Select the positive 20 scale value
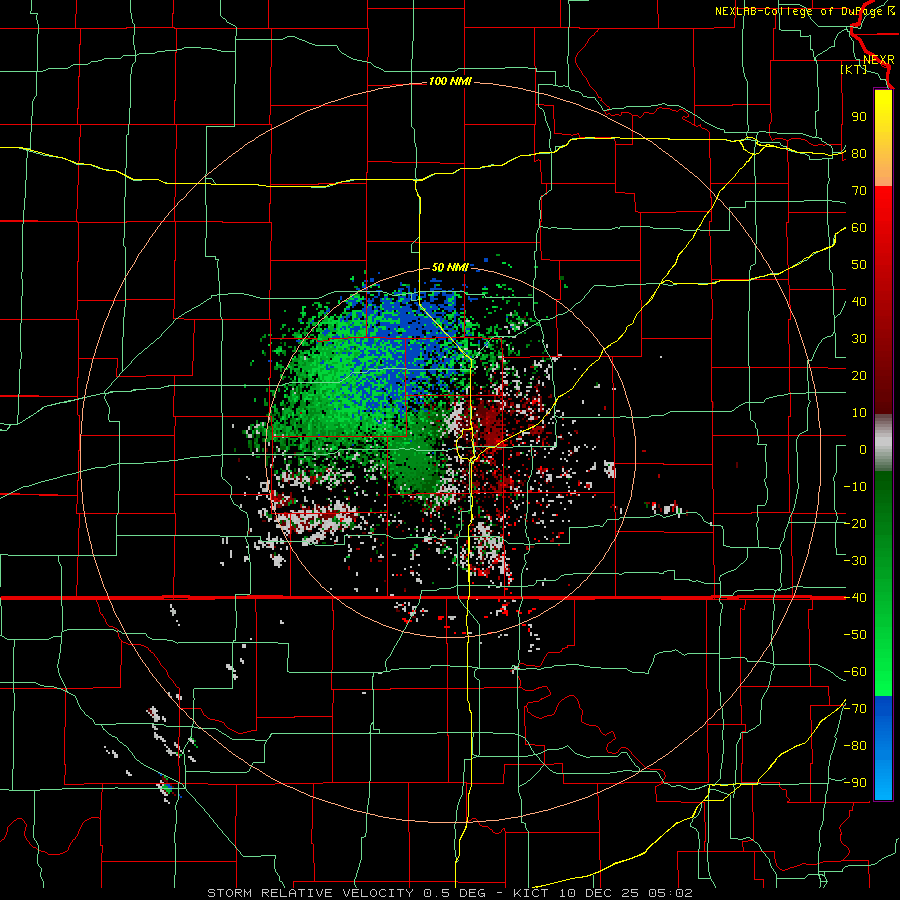The height and width of the screenshot is (900, 900). tap(859, 376)
